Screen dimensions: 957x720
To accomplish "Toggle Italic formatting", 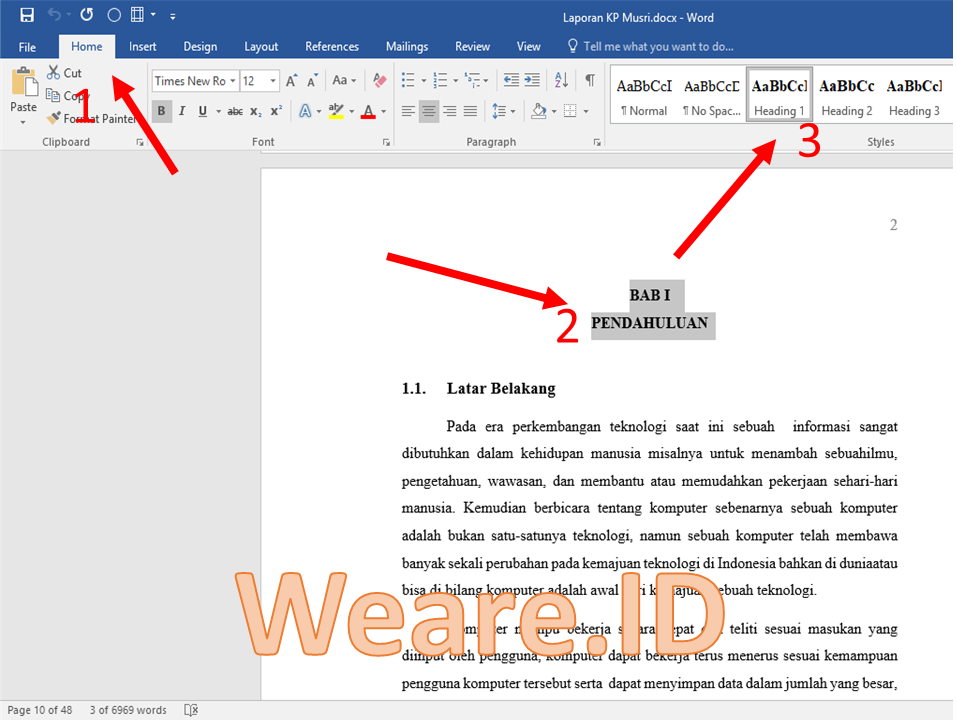I will tap(182, 111).
